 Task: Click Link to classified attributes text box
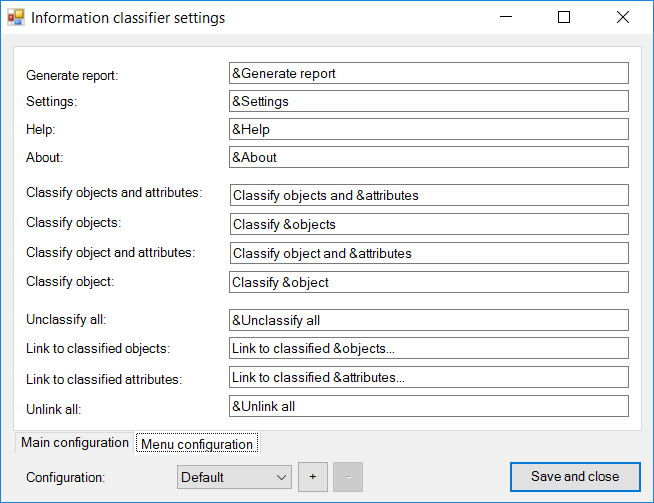coord(428,377)
